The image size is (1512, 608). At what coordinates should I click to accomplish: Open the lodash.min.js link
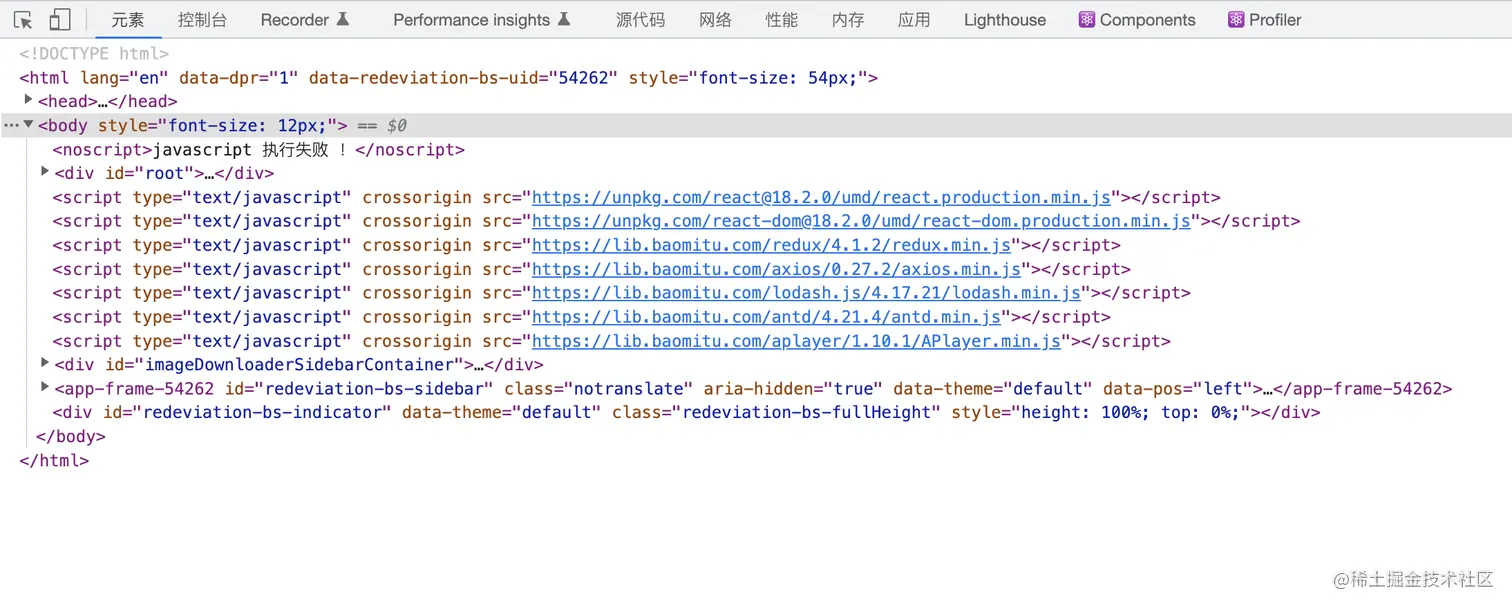(x=806, y=294)
